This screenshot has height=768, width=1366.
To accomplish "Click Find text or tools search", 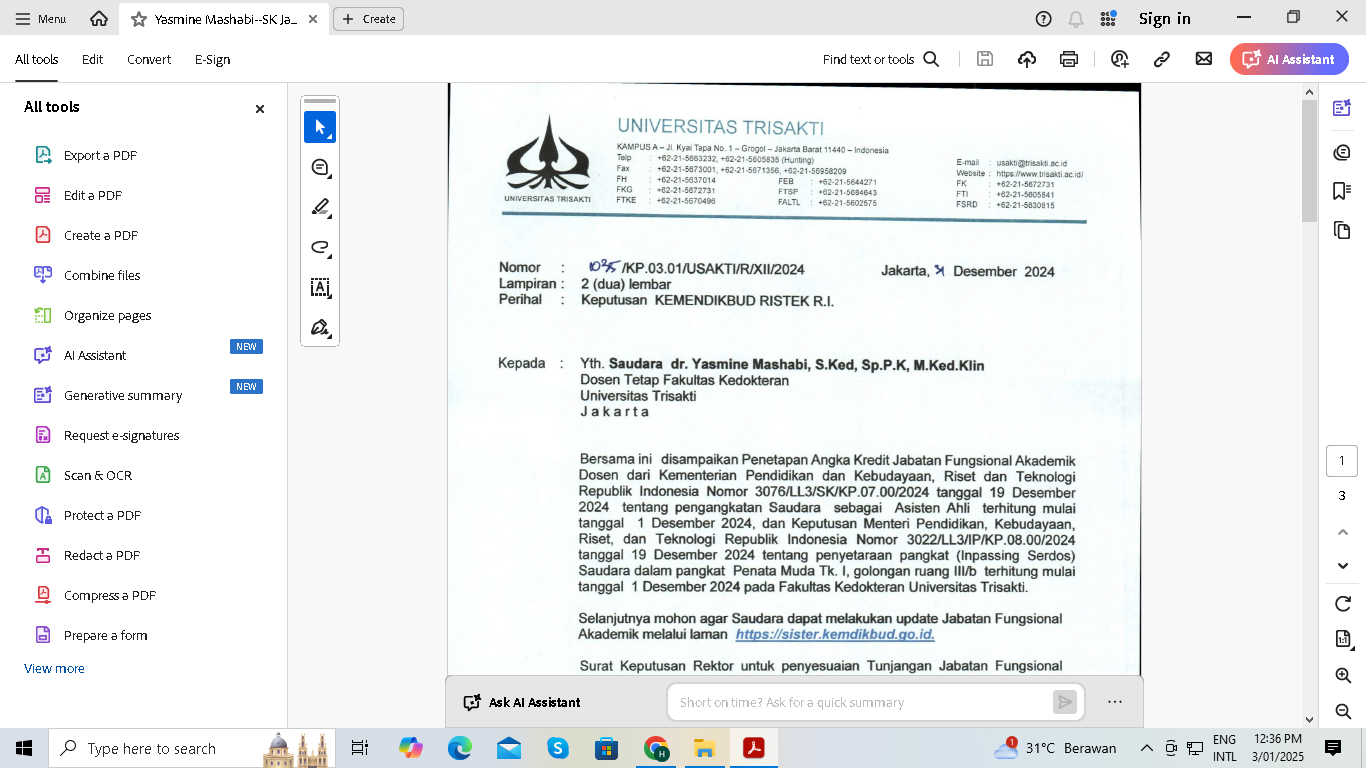I will [x=881, y=60].
